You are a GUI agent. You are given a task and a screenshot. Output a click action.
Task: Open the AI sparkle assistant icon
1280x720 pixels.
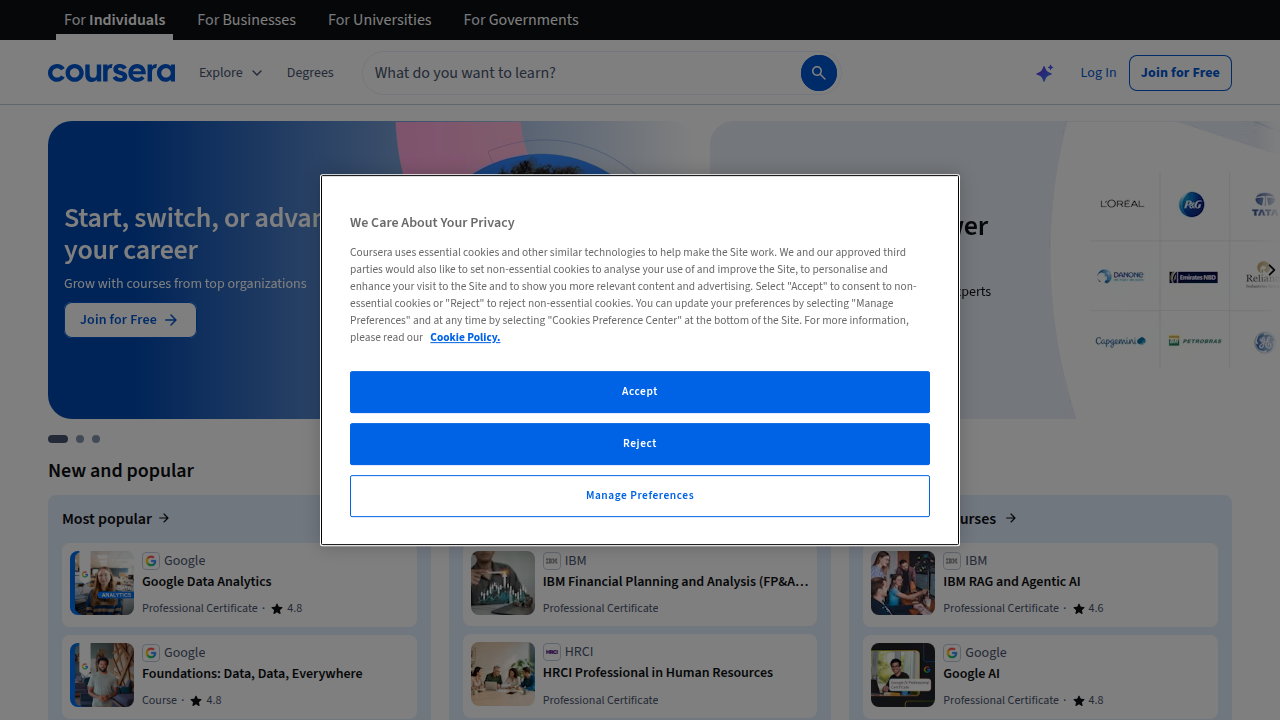click(x=1044, y=73)
